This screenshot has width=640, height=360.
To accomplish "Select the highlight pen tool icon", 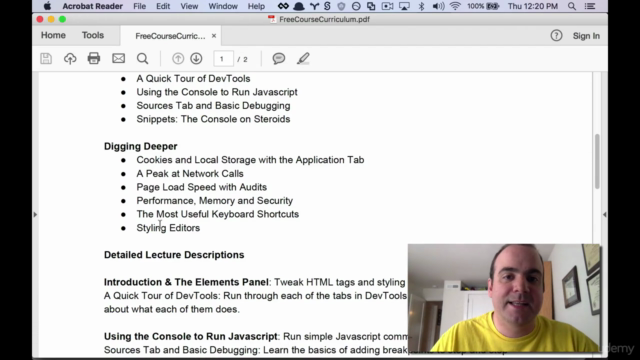I will point(303,59).
